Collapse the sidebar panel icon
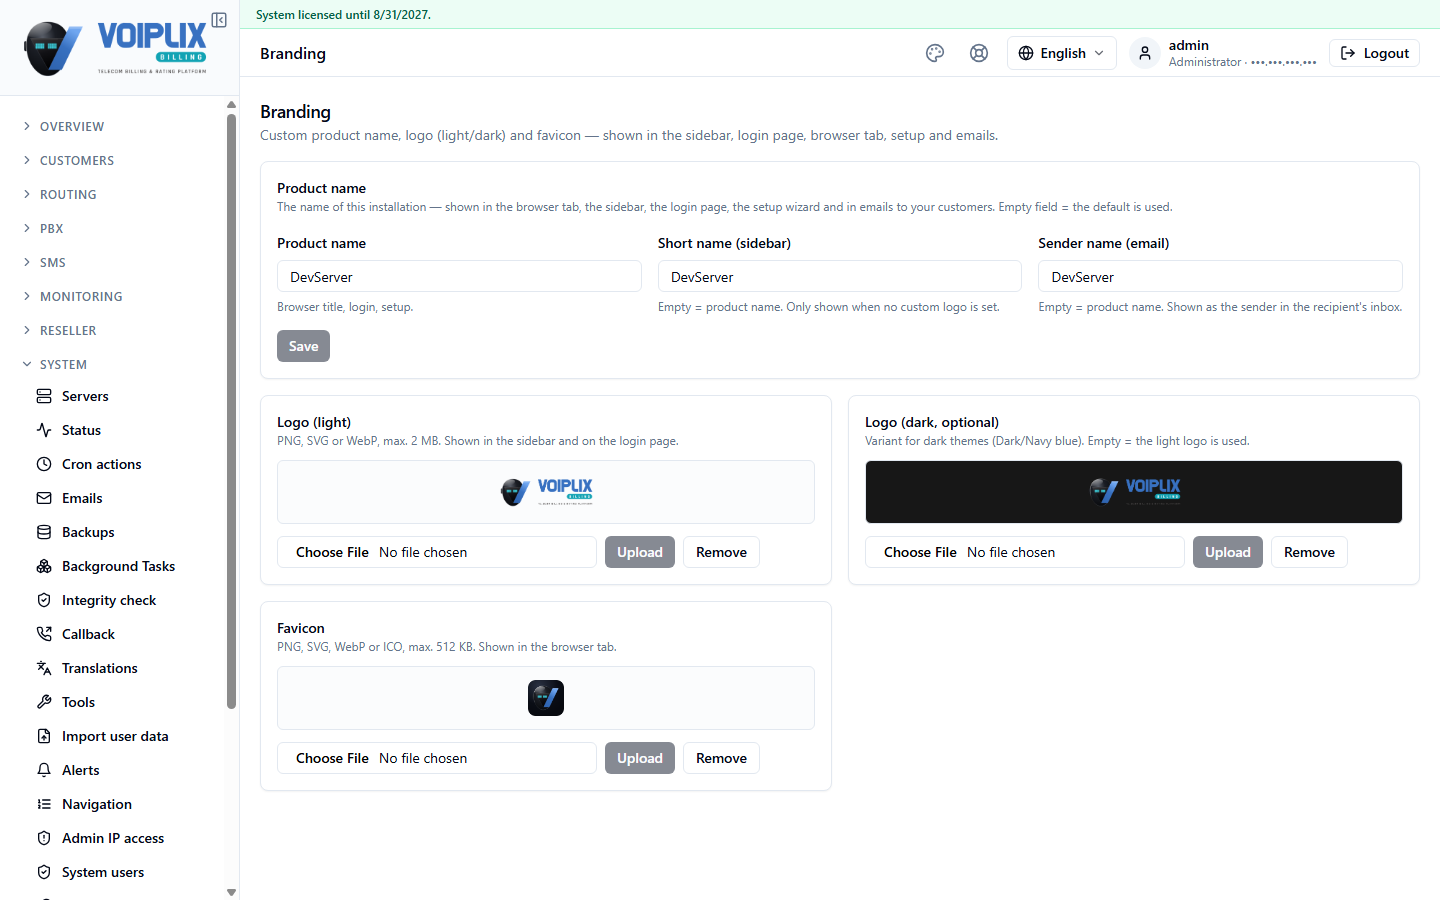Screen dimensions: 1440x900 (x=219, y=20)
